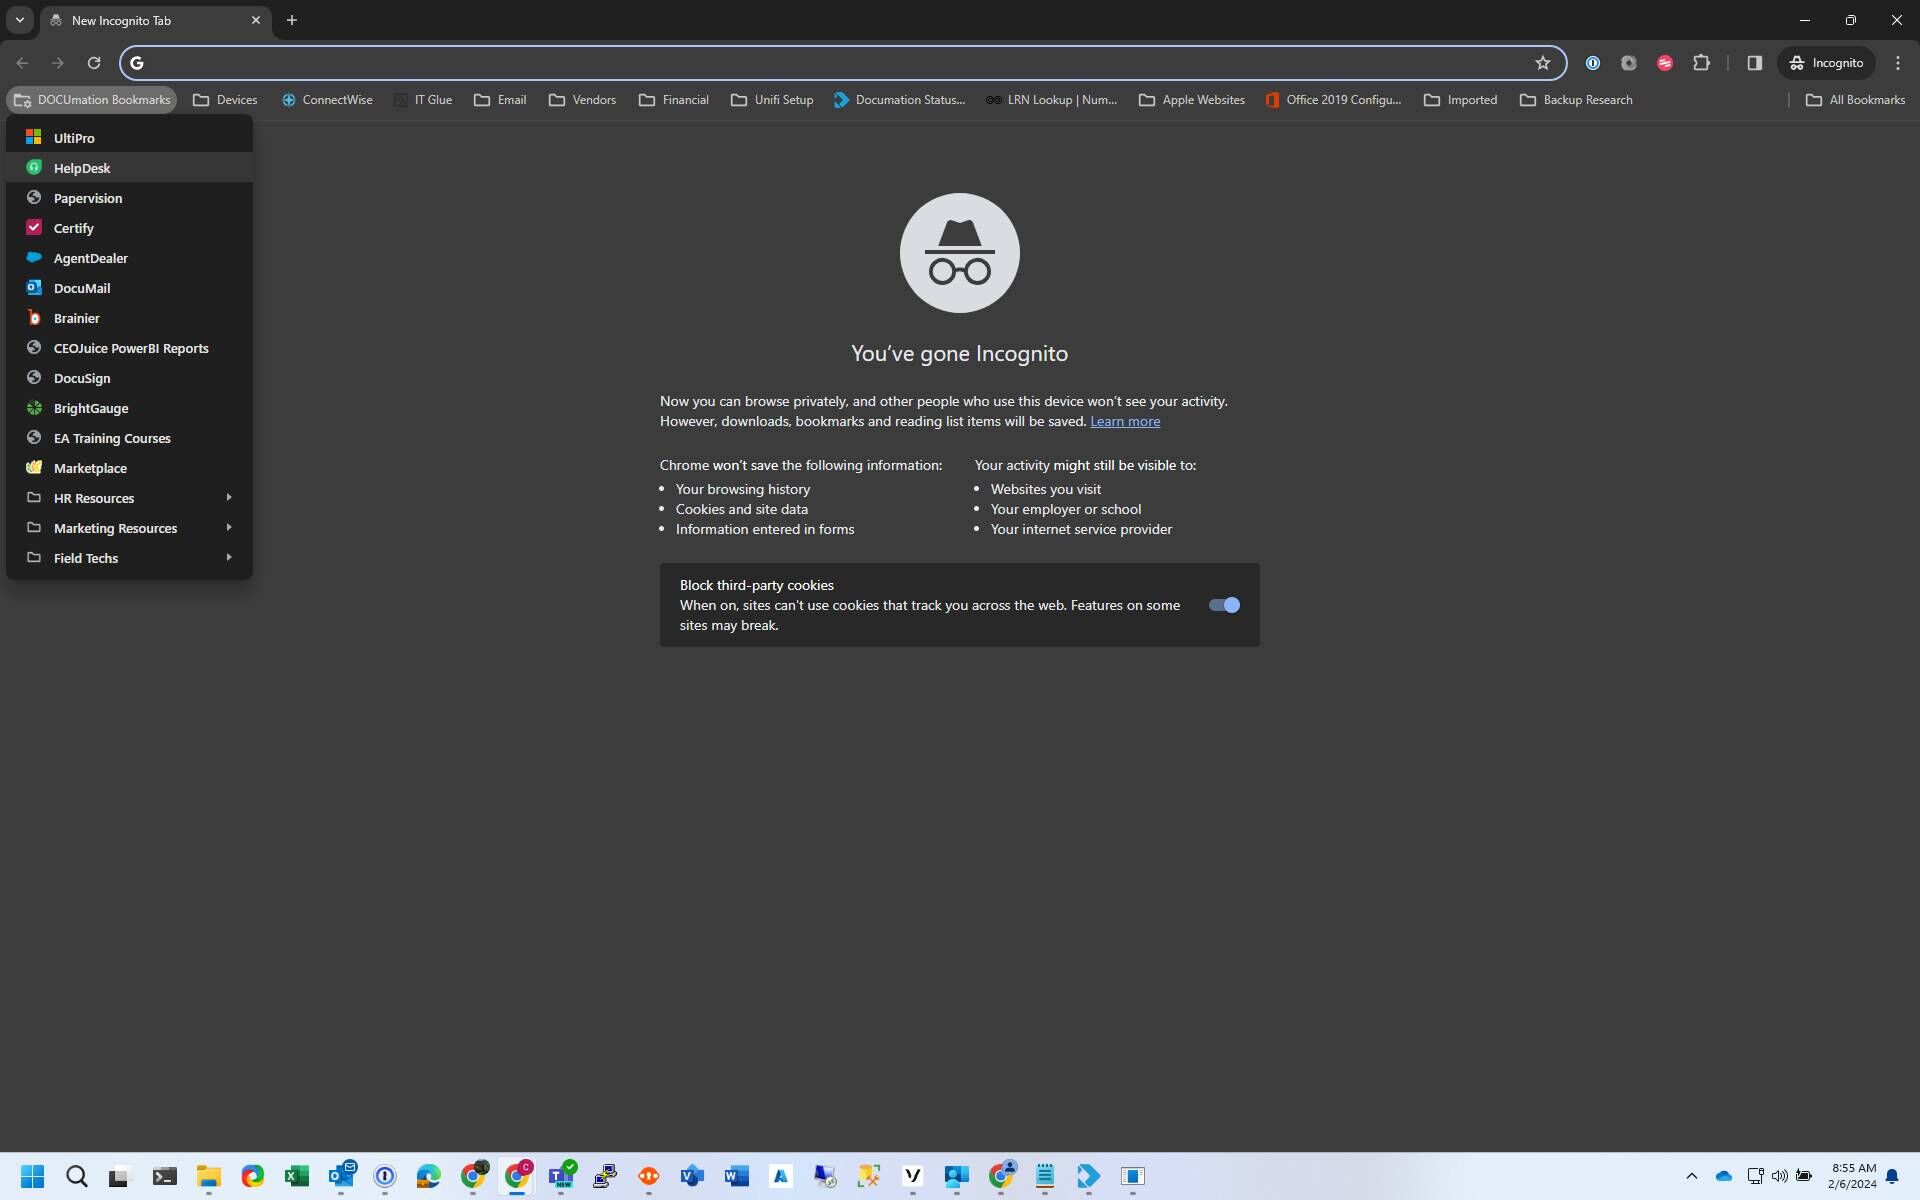Click the Incognito profile button
This screenshot has width=1920, height=1200.
click(x=1826, y=63)
